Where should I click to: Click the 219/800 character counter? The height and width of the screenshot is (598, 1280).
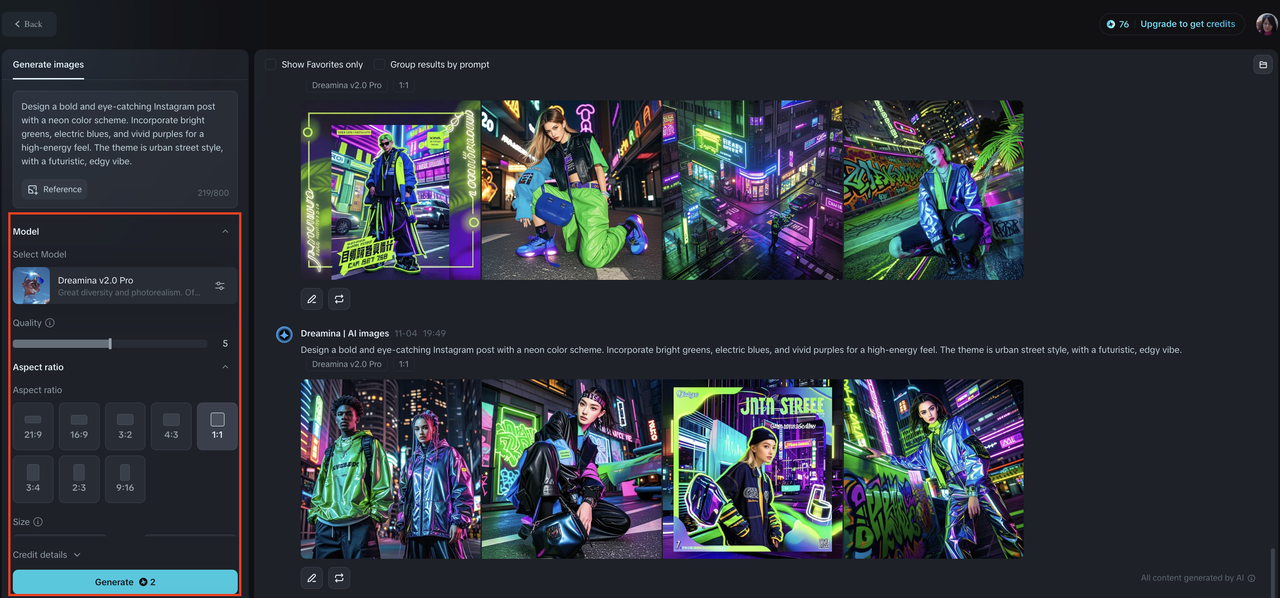pyautogui.click(x=213, y=193)
